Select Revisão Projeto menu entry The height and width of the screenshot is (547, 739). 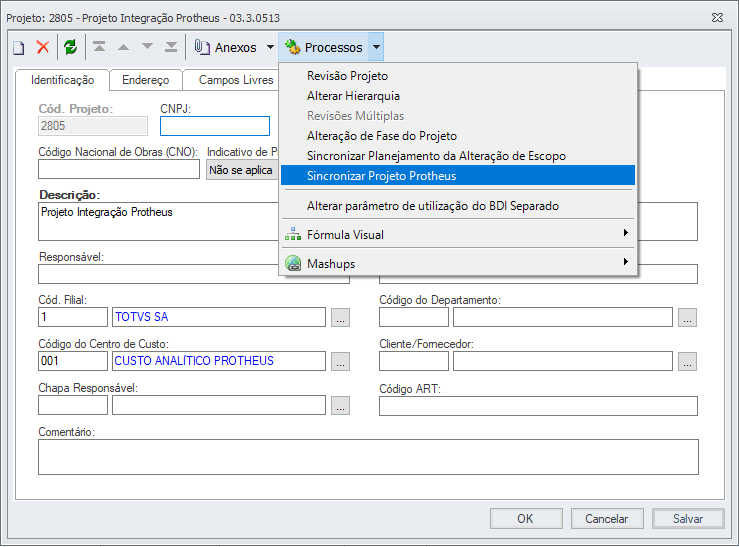point(458,76)
